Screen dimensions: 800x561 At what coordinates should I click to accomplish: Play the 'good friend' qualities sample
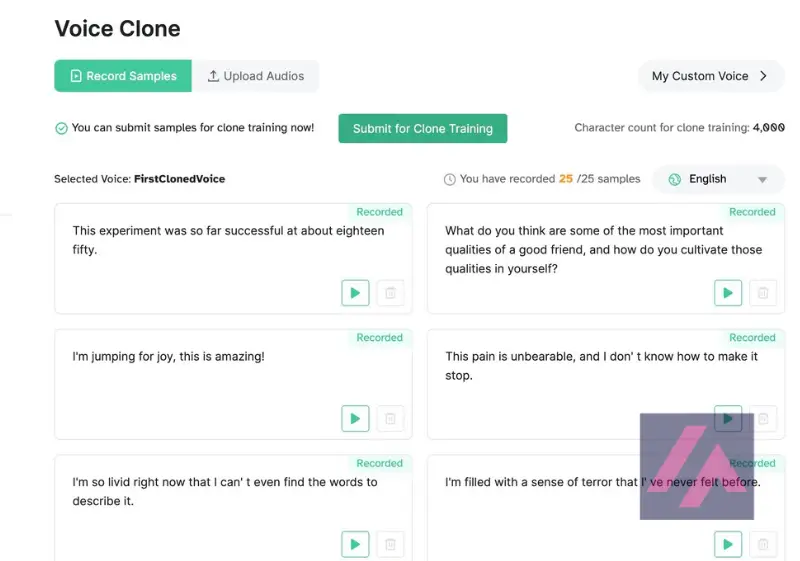pyautogui.click(x=728, y=293)
